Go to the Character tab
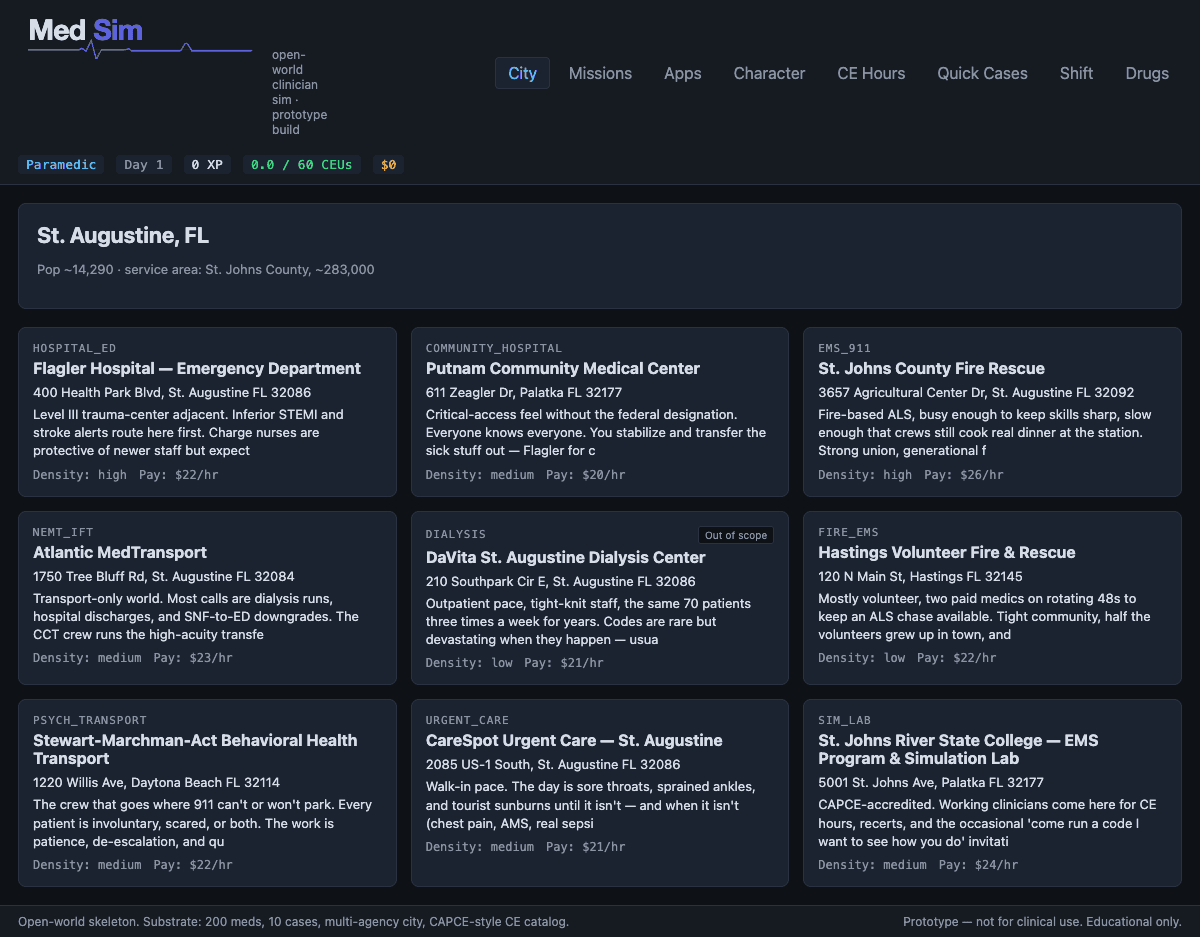Viewport: 1200px width, 937px height. pyautogui.click(x=769, y=73)
